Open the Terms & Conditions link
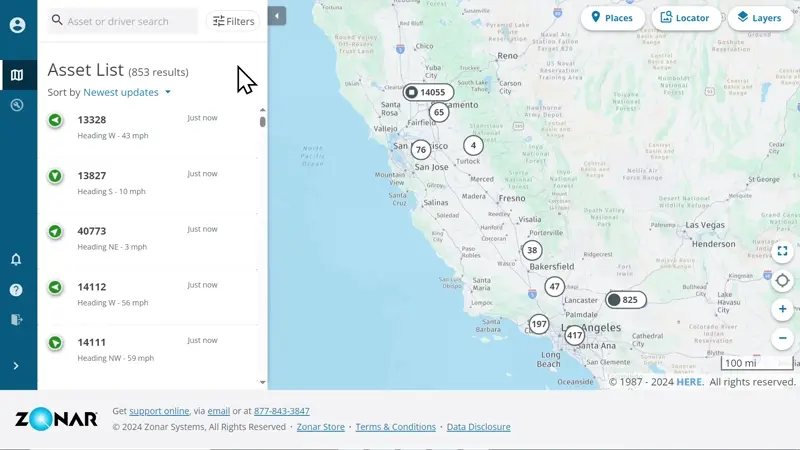 click(x=395, y=427)
